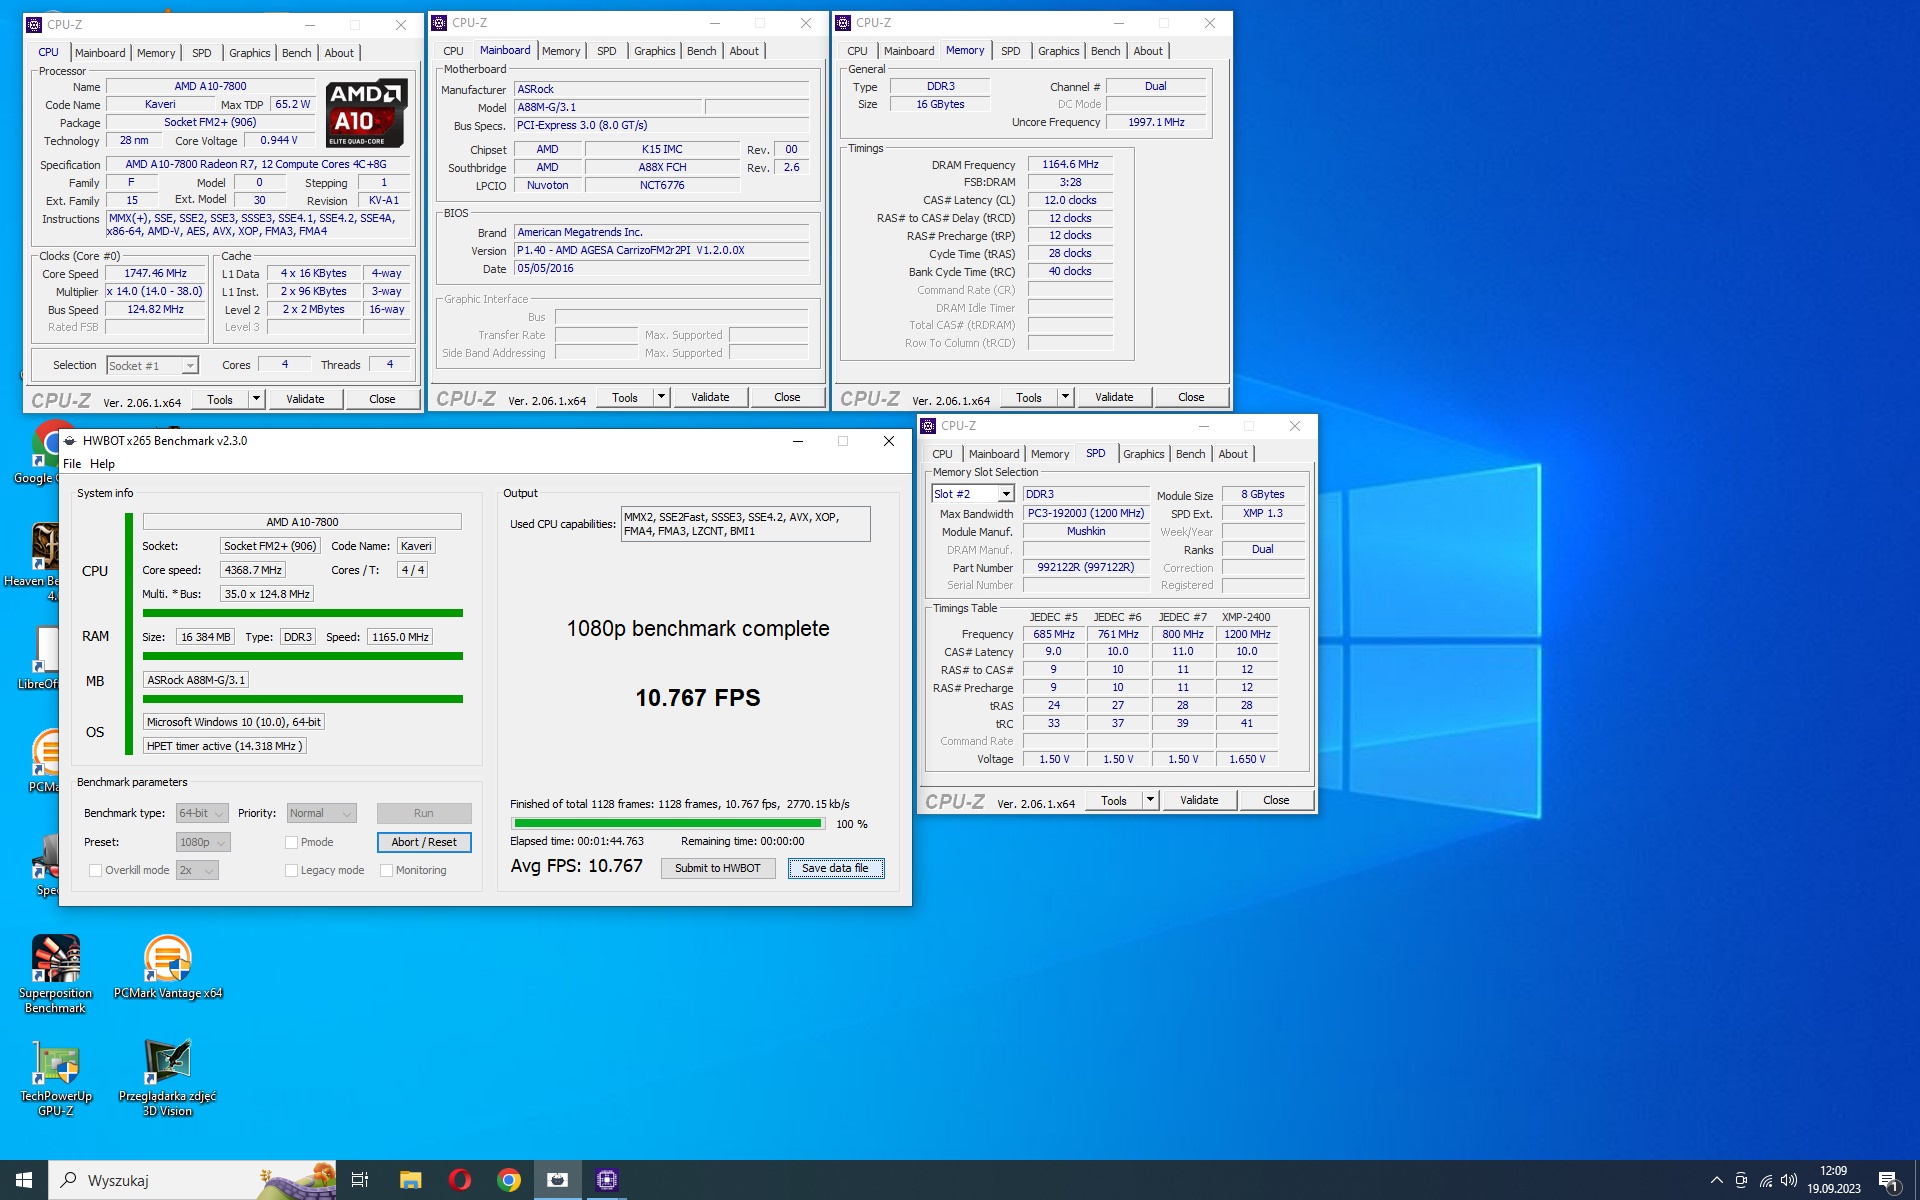1920x1200 pixels.
Task: Enable the Overkill mode checkbox
Action: click(x=96, y=870)
